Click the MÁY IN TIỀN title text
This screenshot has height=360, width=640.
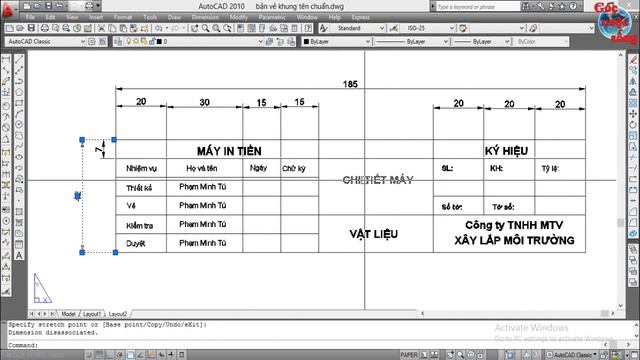pyautogui.click(x=229, y=151)
